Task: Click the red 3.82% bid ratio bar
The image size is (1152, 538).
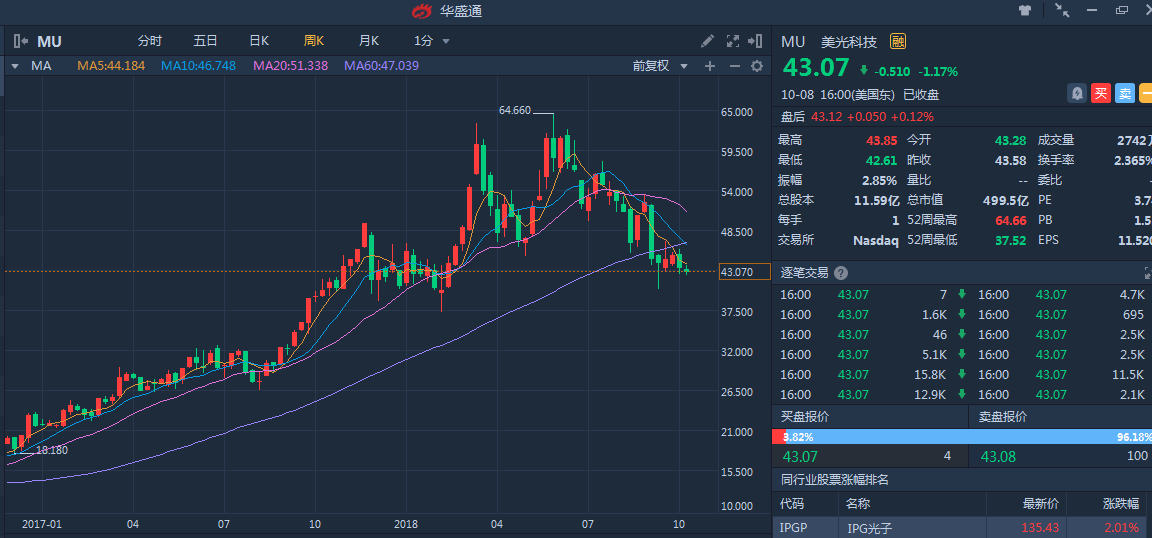Action: coord(779,437)
